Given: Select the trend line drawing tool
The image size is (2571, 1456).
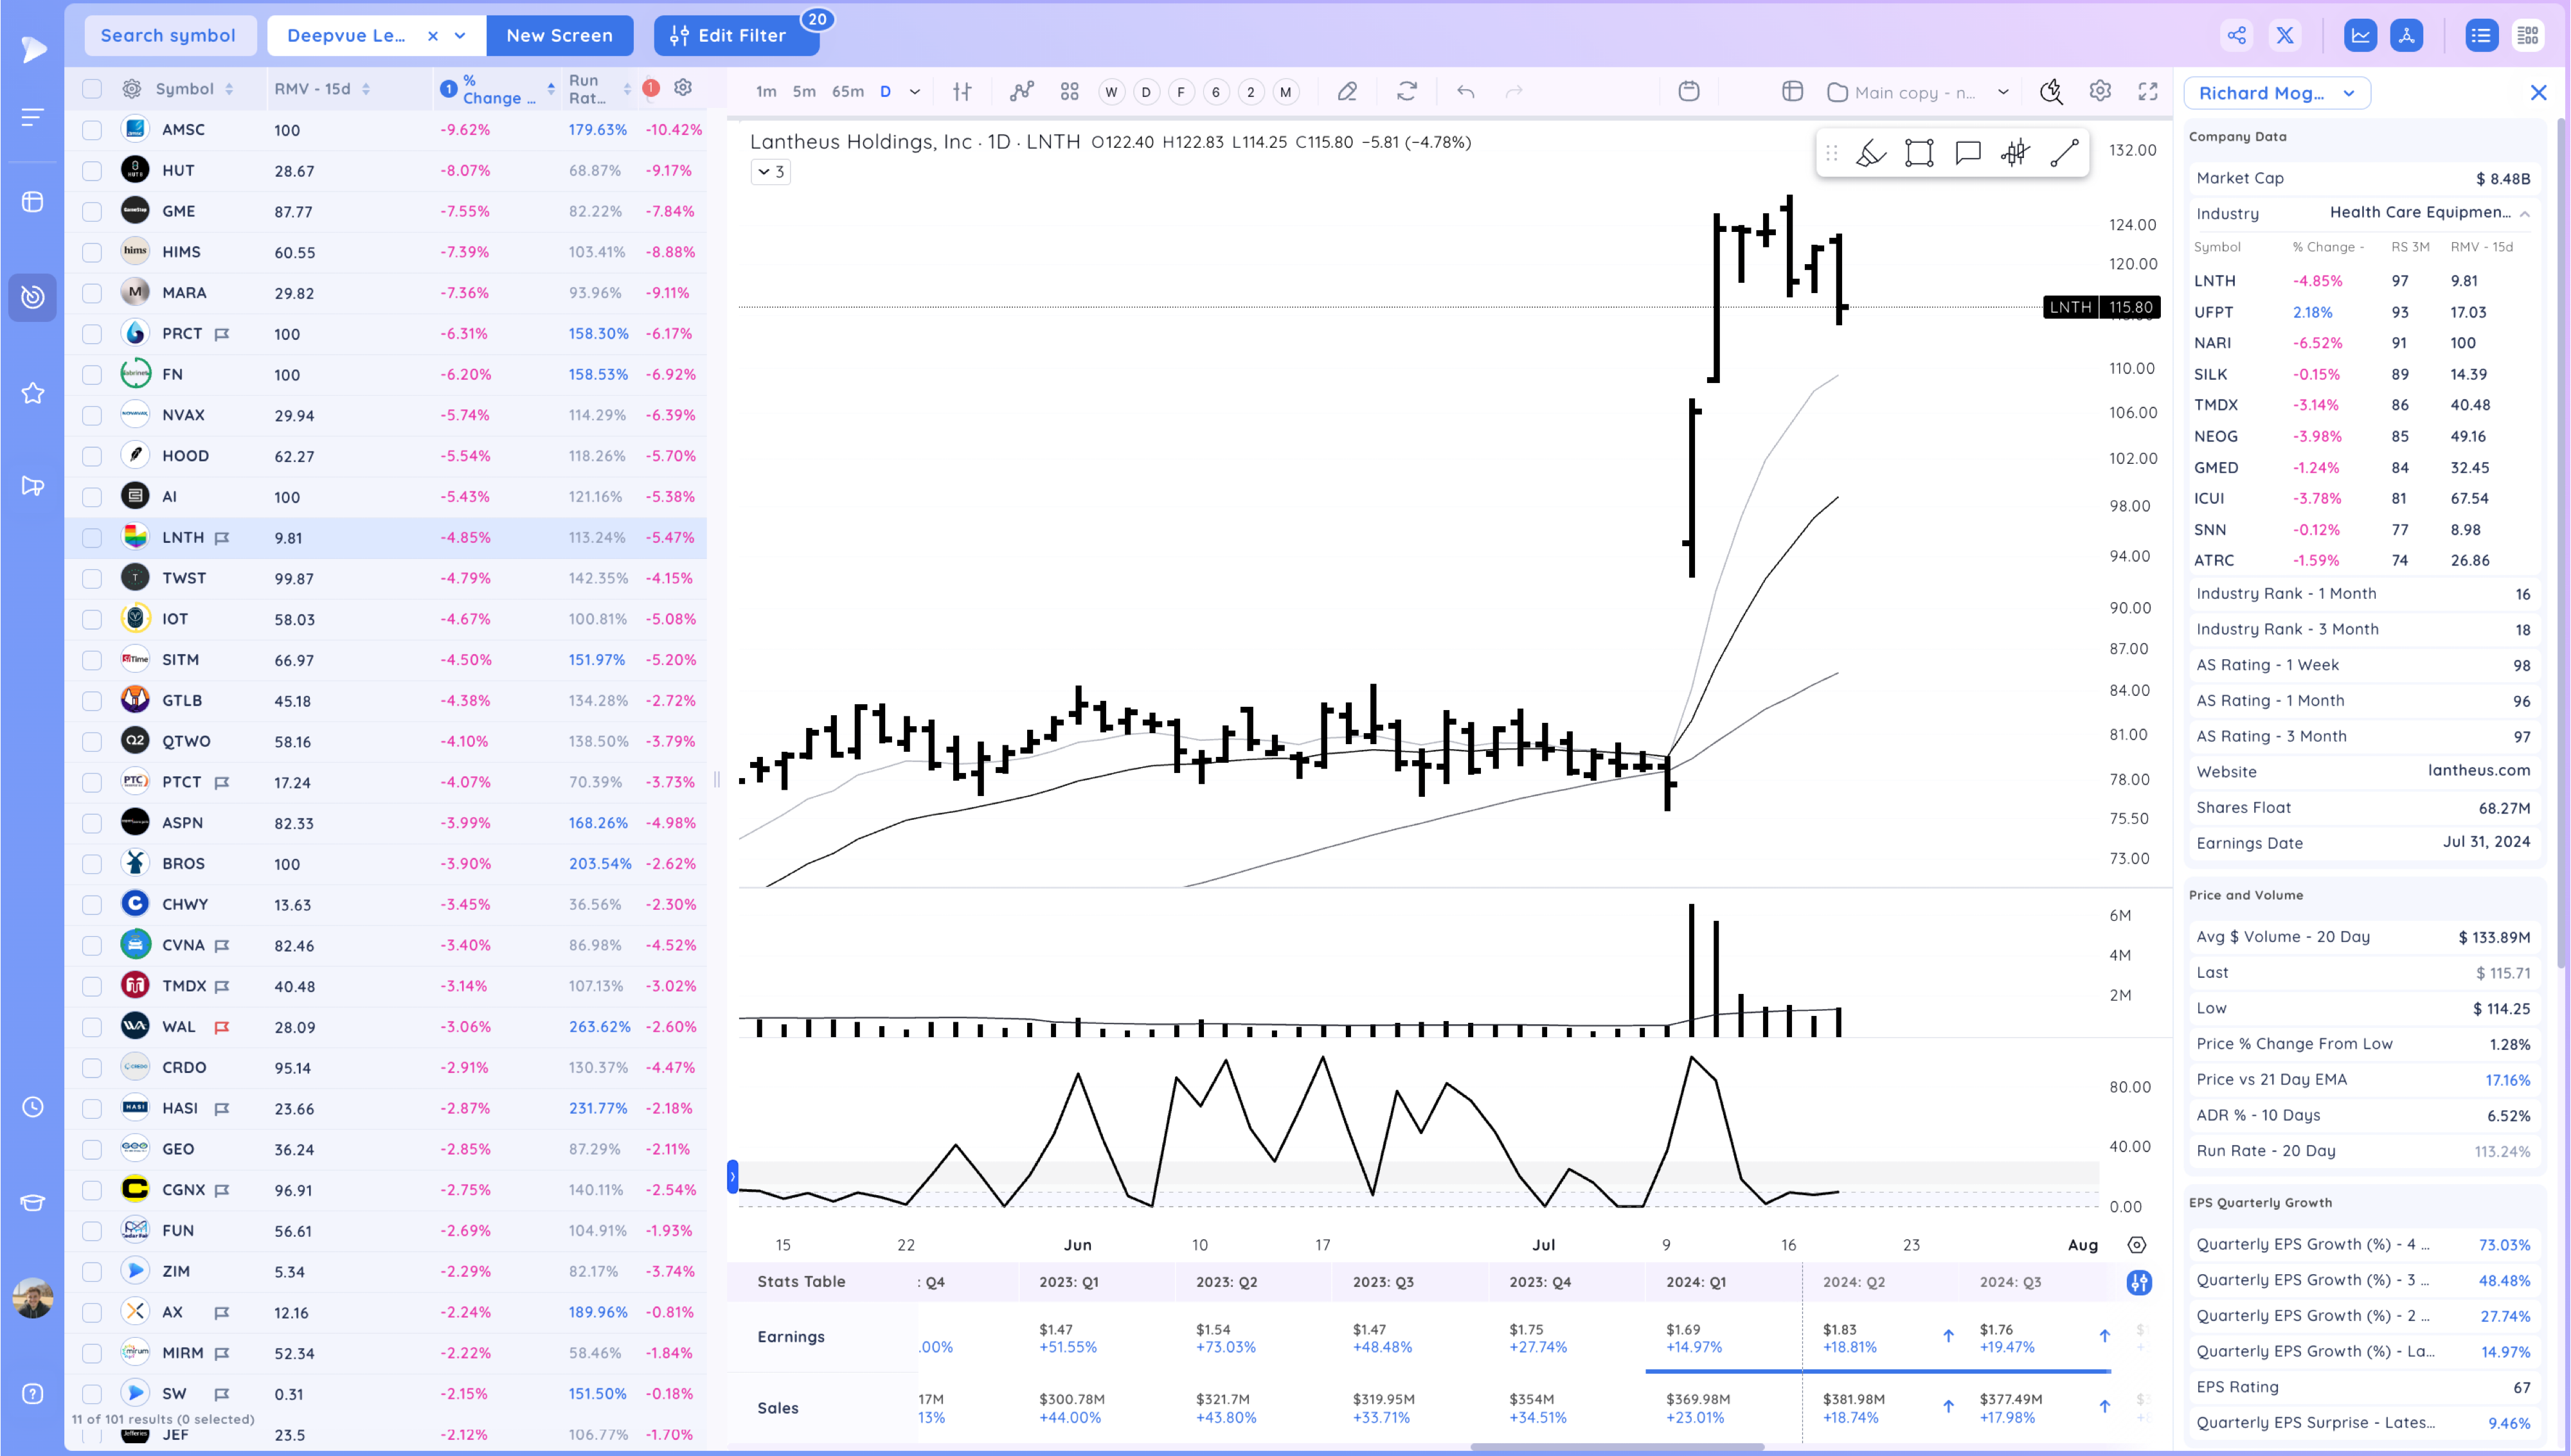Looking at the screenshot, I should coord(2064,153).
